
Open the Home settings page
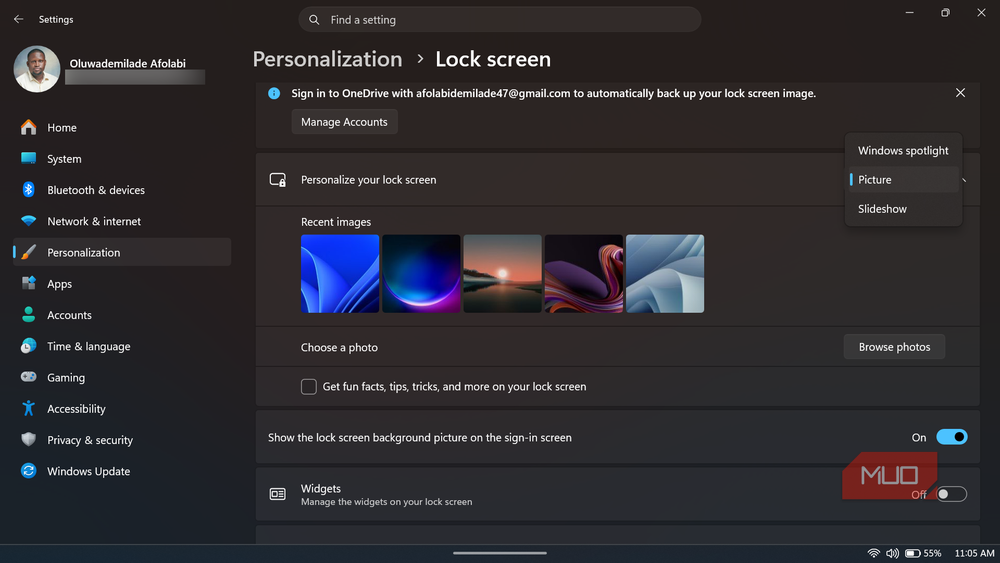122,128
